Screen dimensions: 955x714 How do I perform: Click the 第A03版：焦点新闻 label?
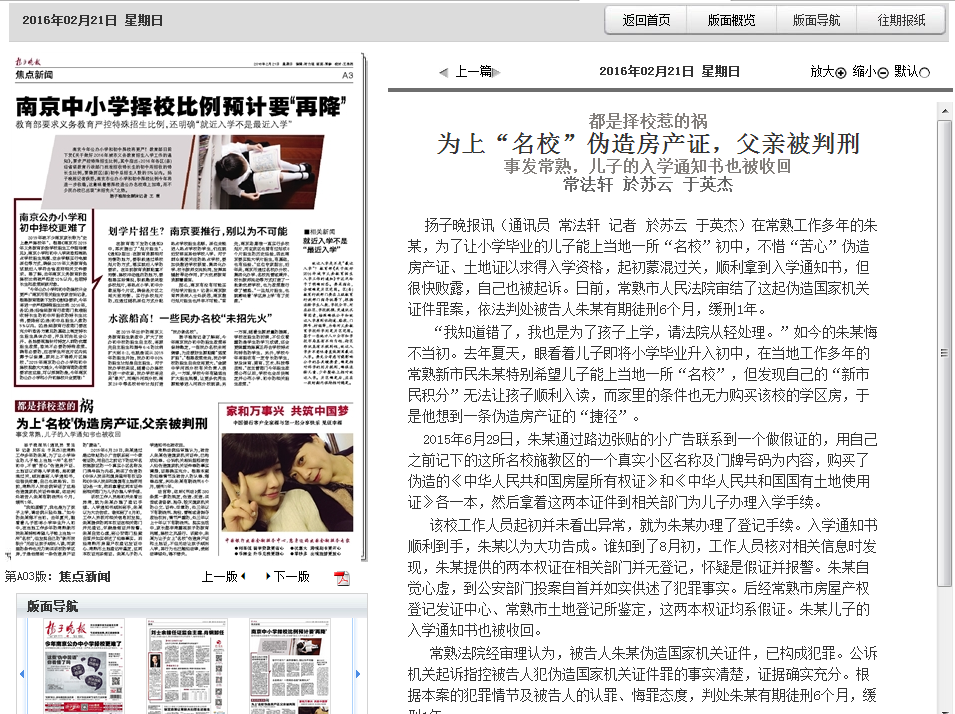pos(57,576)
